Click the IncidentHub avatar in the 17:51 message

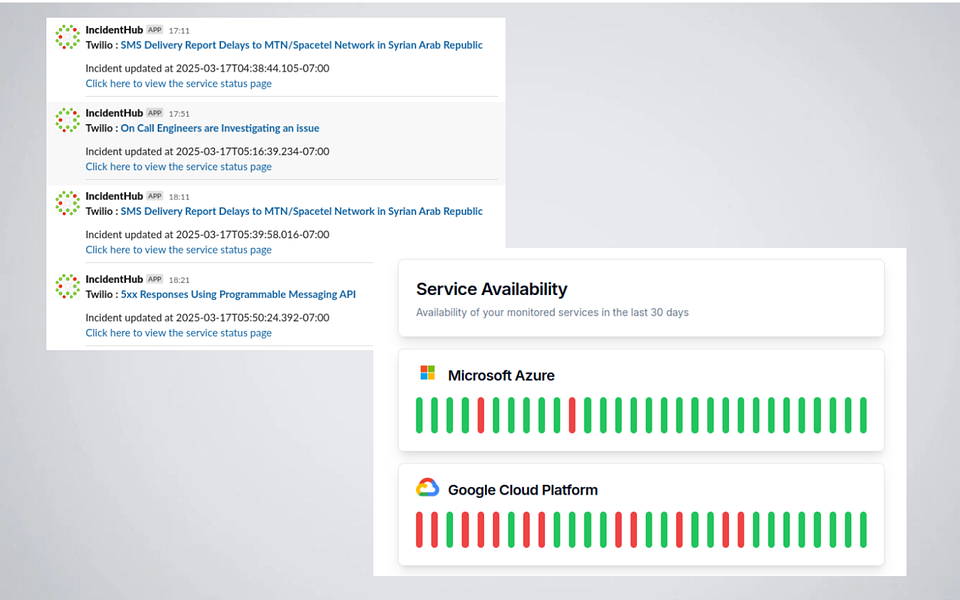67,120
